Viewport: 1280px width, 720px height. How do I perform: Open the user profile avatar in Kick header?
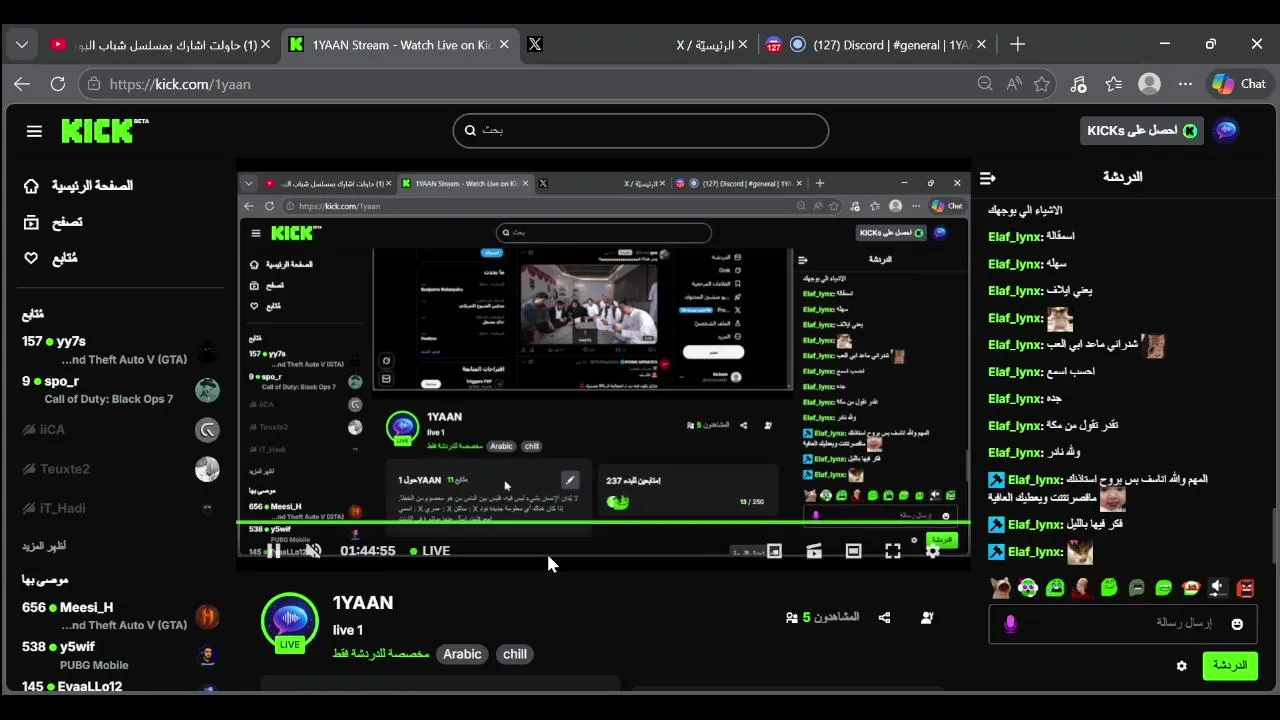click(x=1226, y=130)
